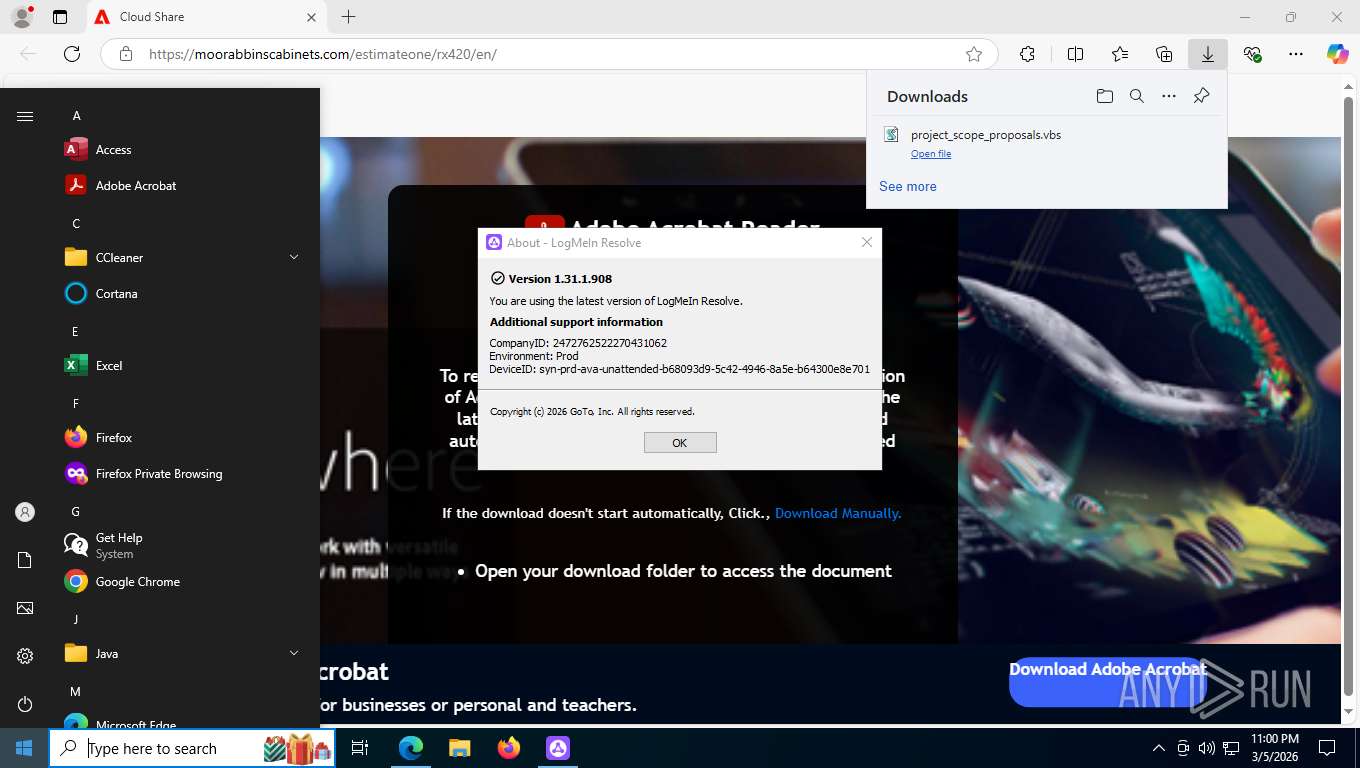1360x768 pixels.
Task: Close the About LogMeIn Resolve dialog
Action: pyautogui.click(x=867, y=242)
